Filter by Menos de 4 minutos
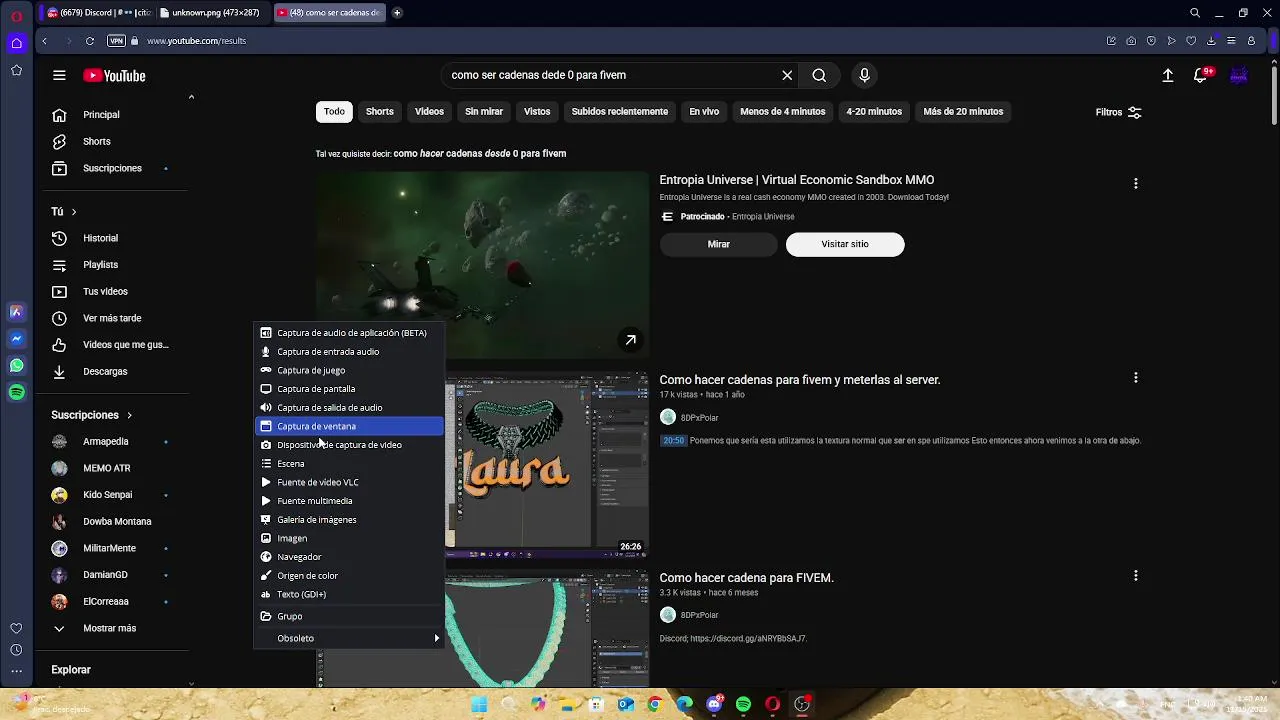Screen dimensions: 1280x720 point(783,112)
